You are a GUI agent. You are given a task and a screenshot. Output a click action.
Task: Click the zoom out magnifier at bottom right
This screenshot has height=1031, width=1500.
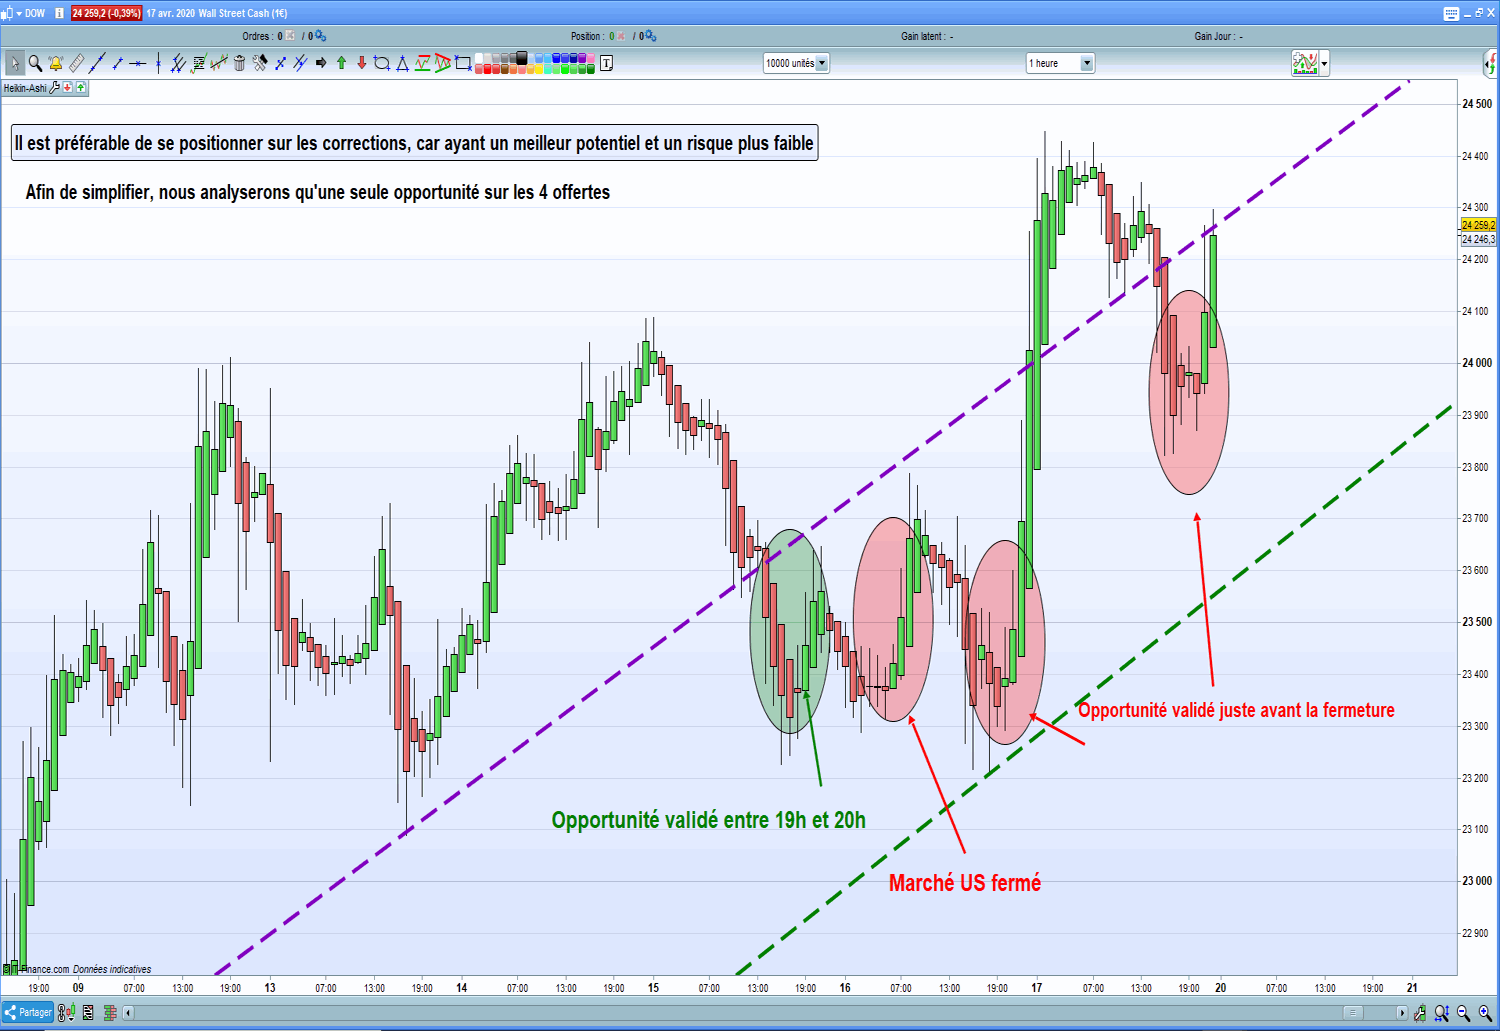tap(1464, 1013)
